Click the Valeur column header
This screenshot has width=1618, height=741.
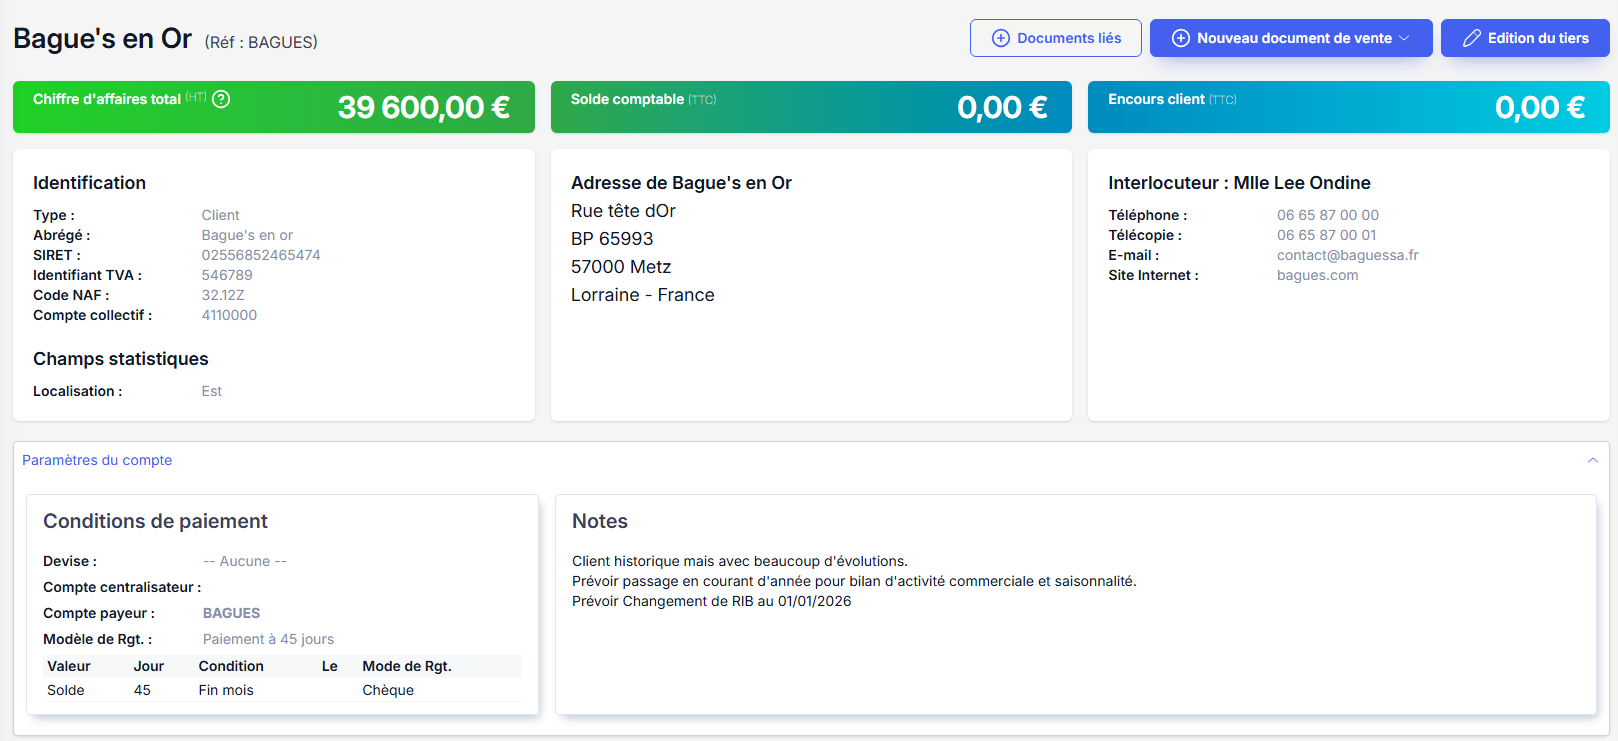click(x=69, y=666)
